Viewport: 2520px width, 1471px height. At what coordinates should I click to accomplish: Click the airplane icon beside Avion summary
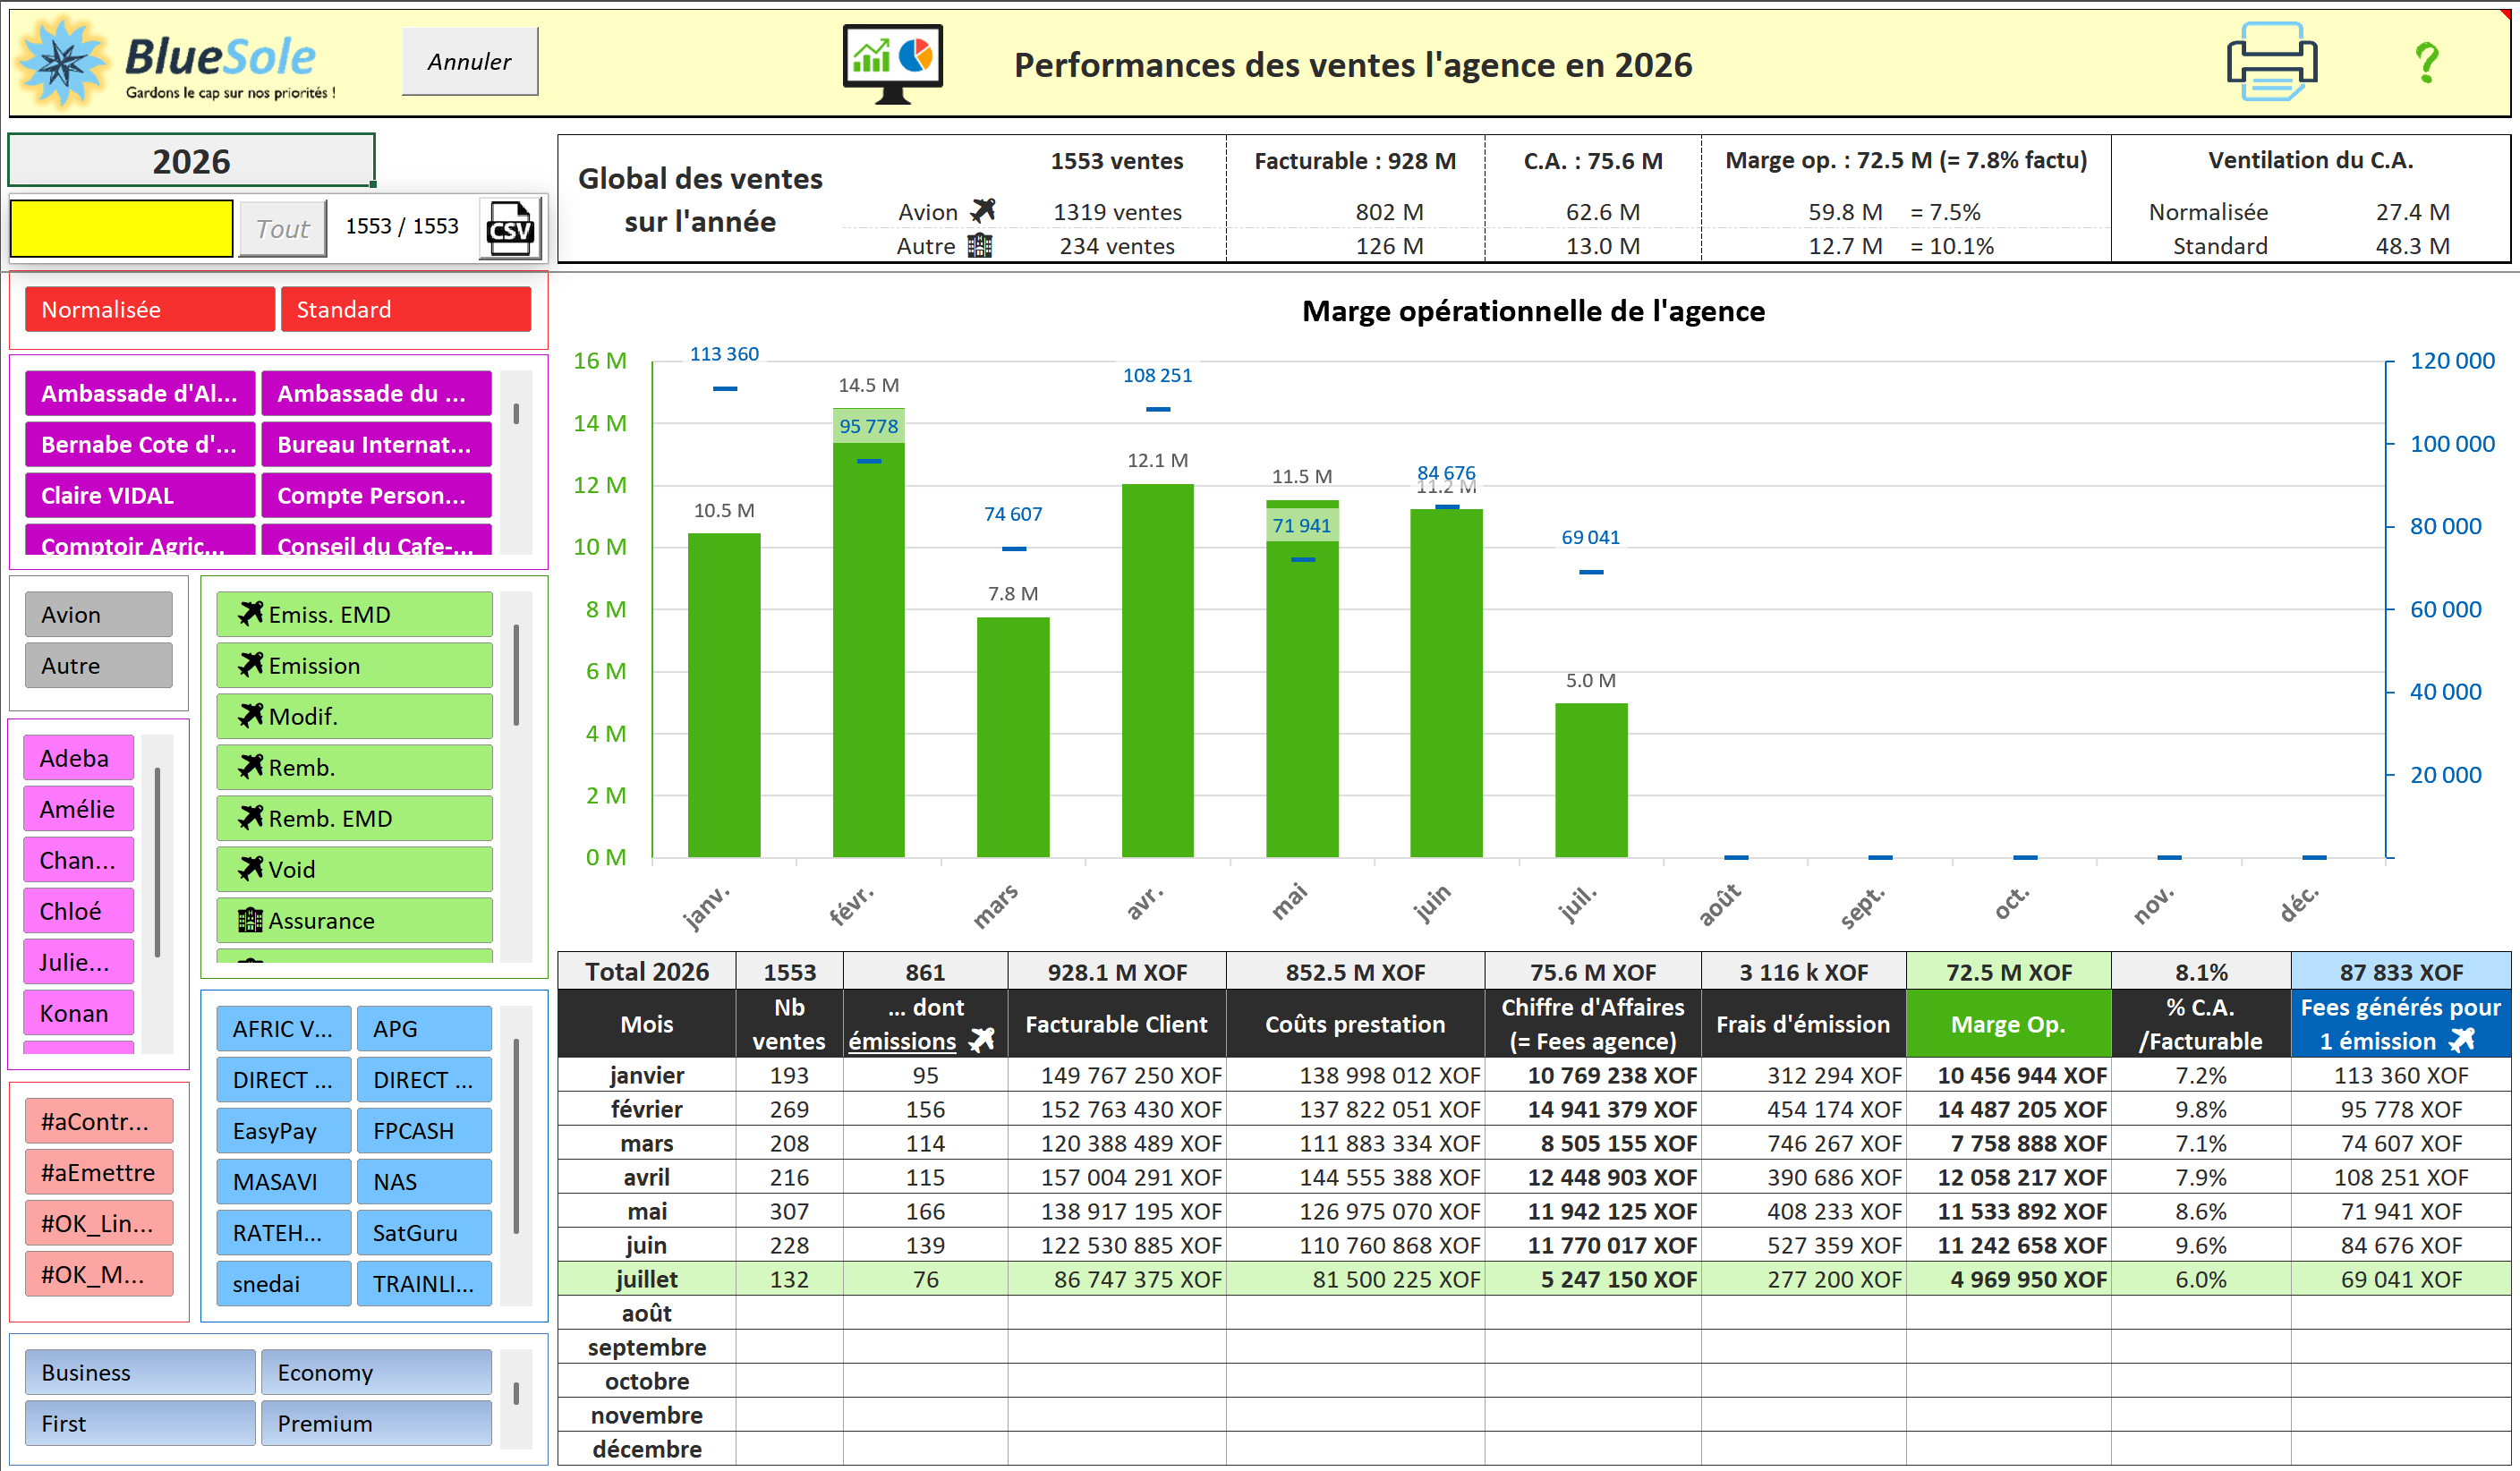coord(983,210)
